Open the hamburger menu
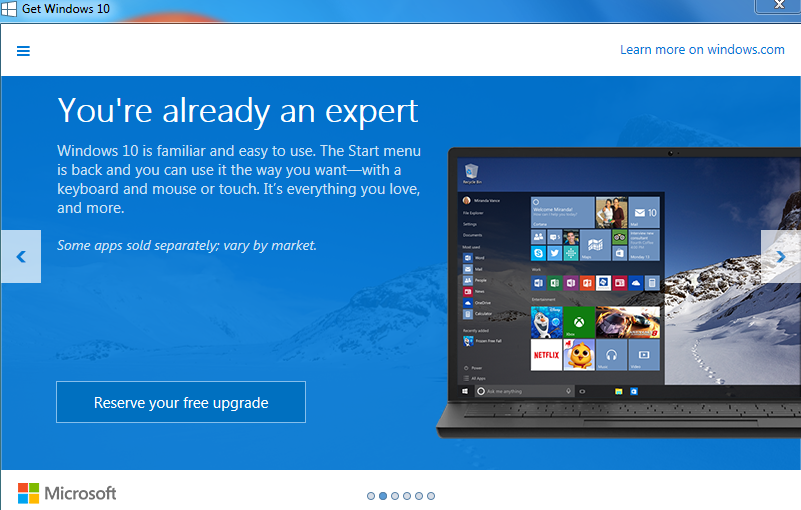This screenshot has width=801, height=510. click(23, 51)
